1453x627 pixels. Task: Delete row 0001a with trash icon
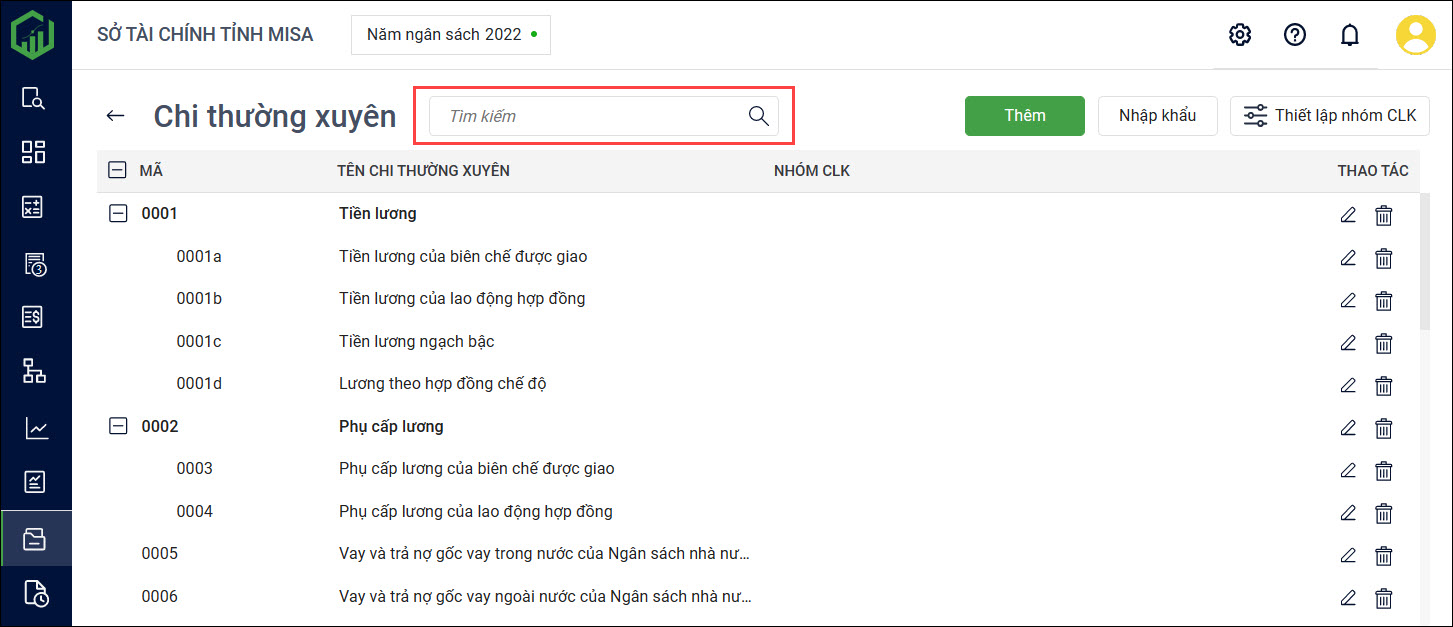(1384, 258)
